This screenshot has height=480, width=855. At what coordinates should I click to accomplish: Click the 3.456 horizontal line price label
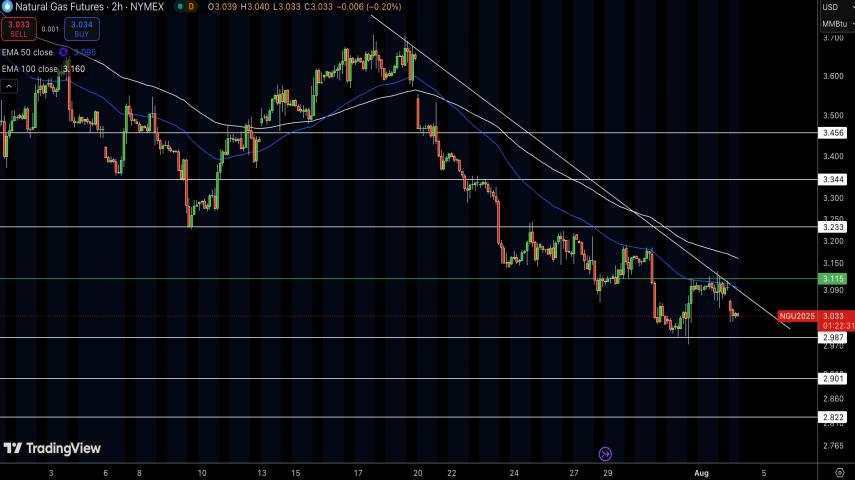point(833,132)
